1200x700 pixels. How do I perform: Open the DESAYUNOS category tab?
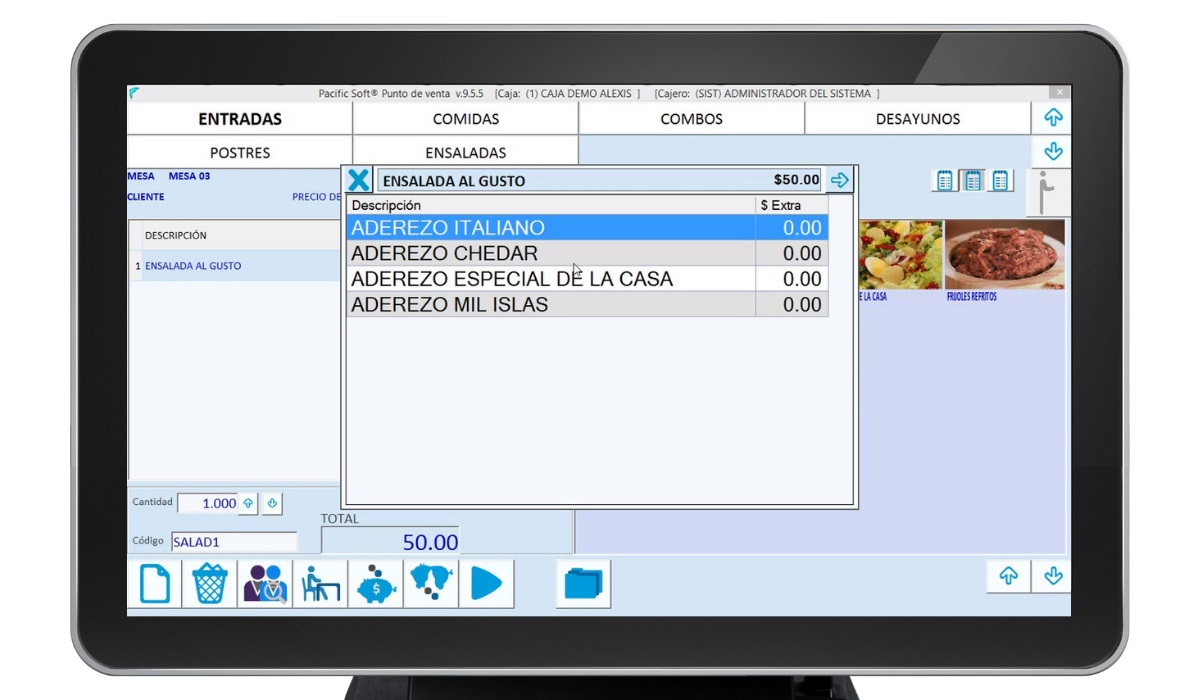click(x=917, y=119)
